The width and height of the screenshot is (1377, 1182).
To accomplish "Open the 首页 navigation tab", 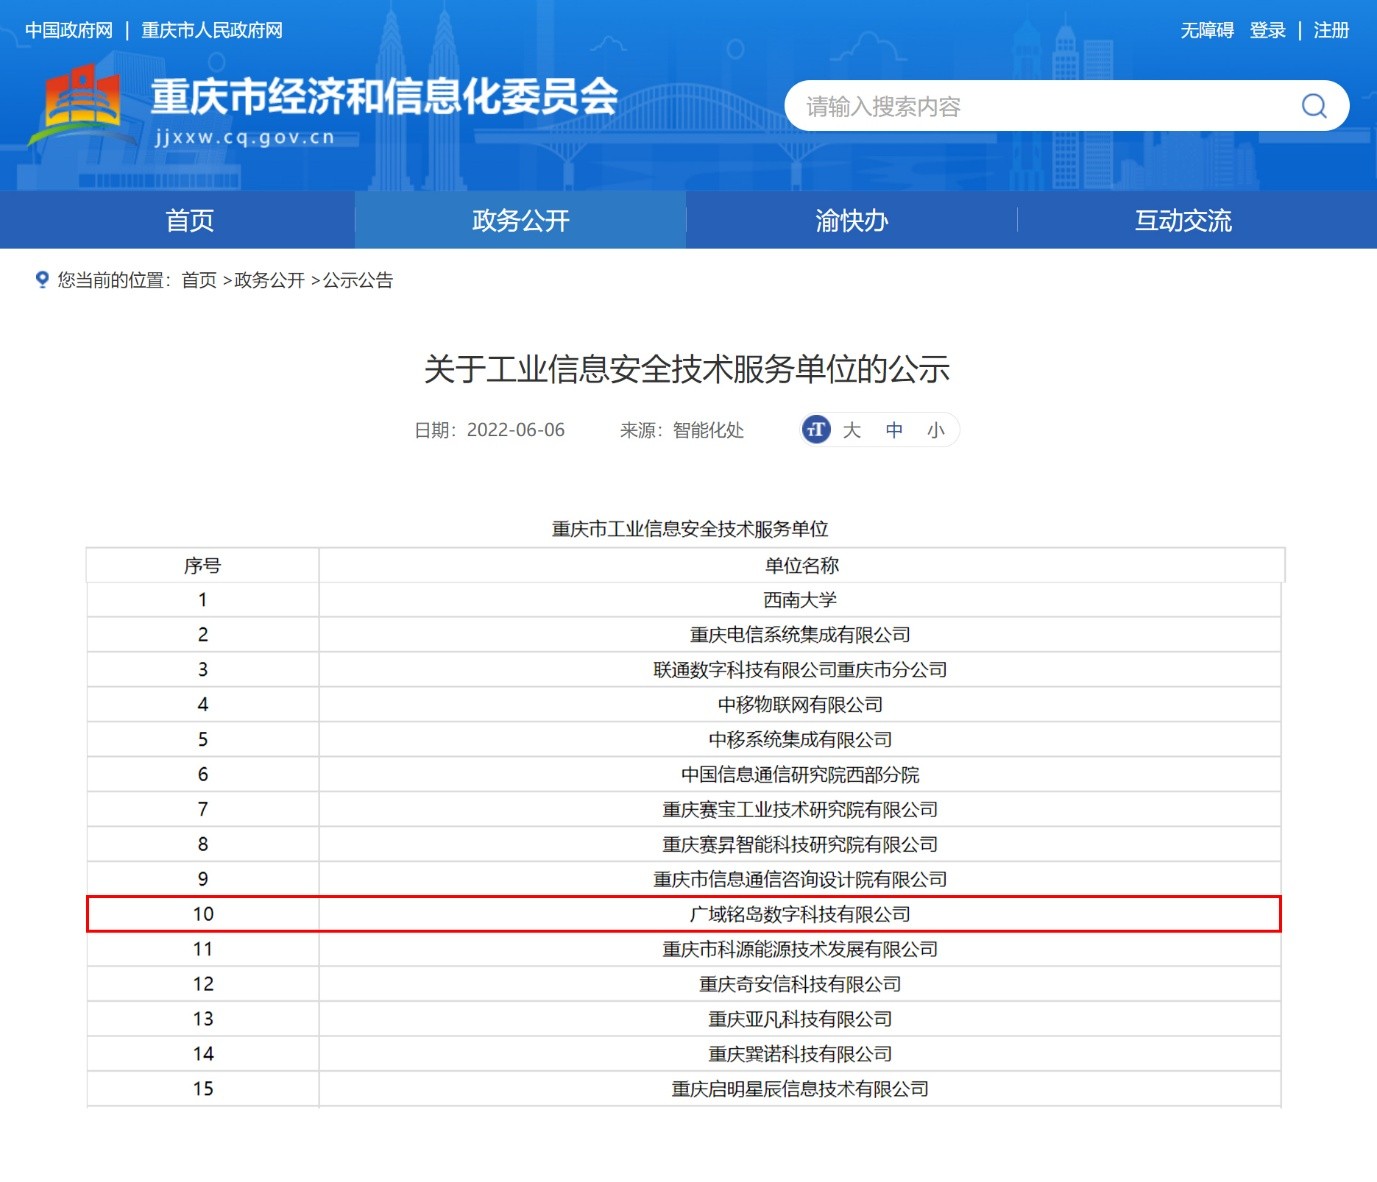I will (189, 220).
